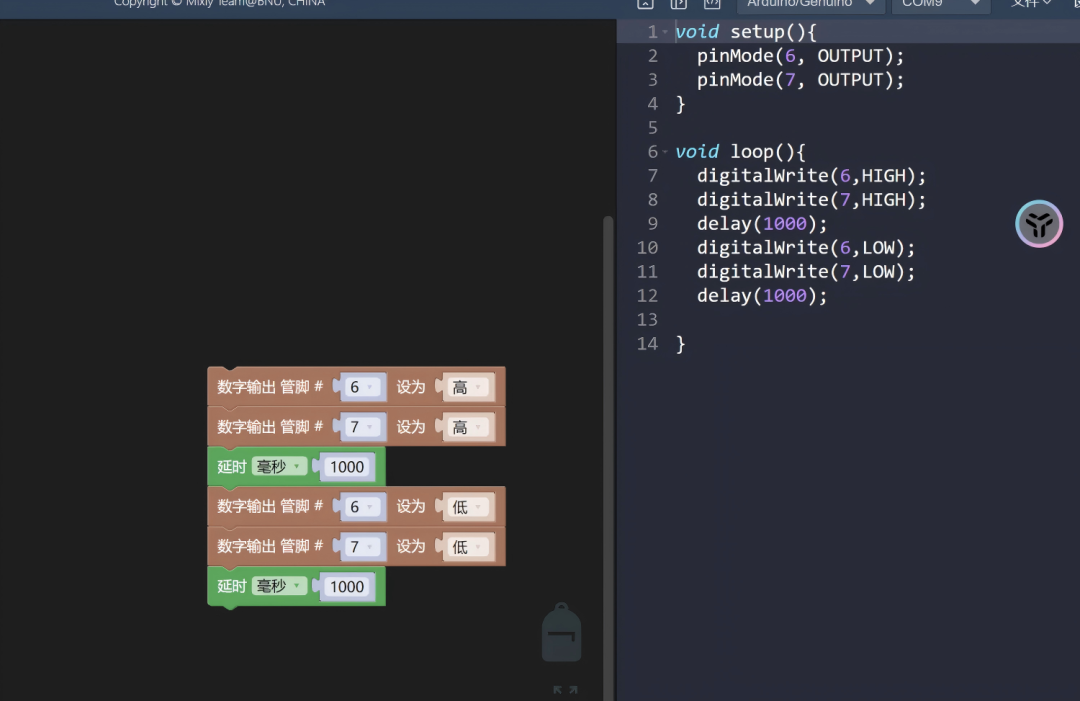This screenshot has height=701, width=1080.
Task: Open the COM9 serial port dropdown
Action: click(939, 4)
